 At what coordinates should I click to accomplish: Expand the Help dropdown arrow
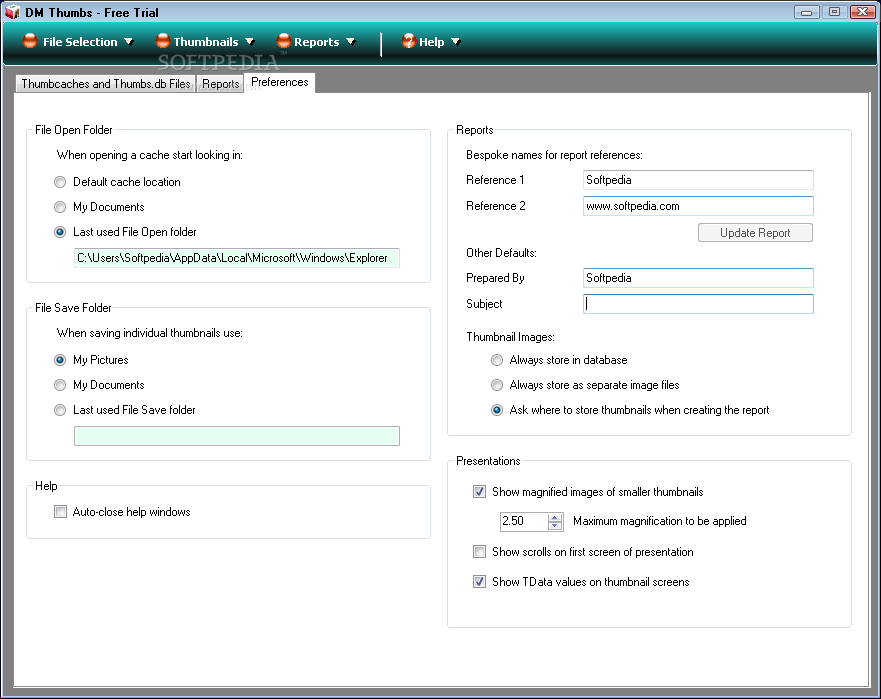[x=456, y=42]
